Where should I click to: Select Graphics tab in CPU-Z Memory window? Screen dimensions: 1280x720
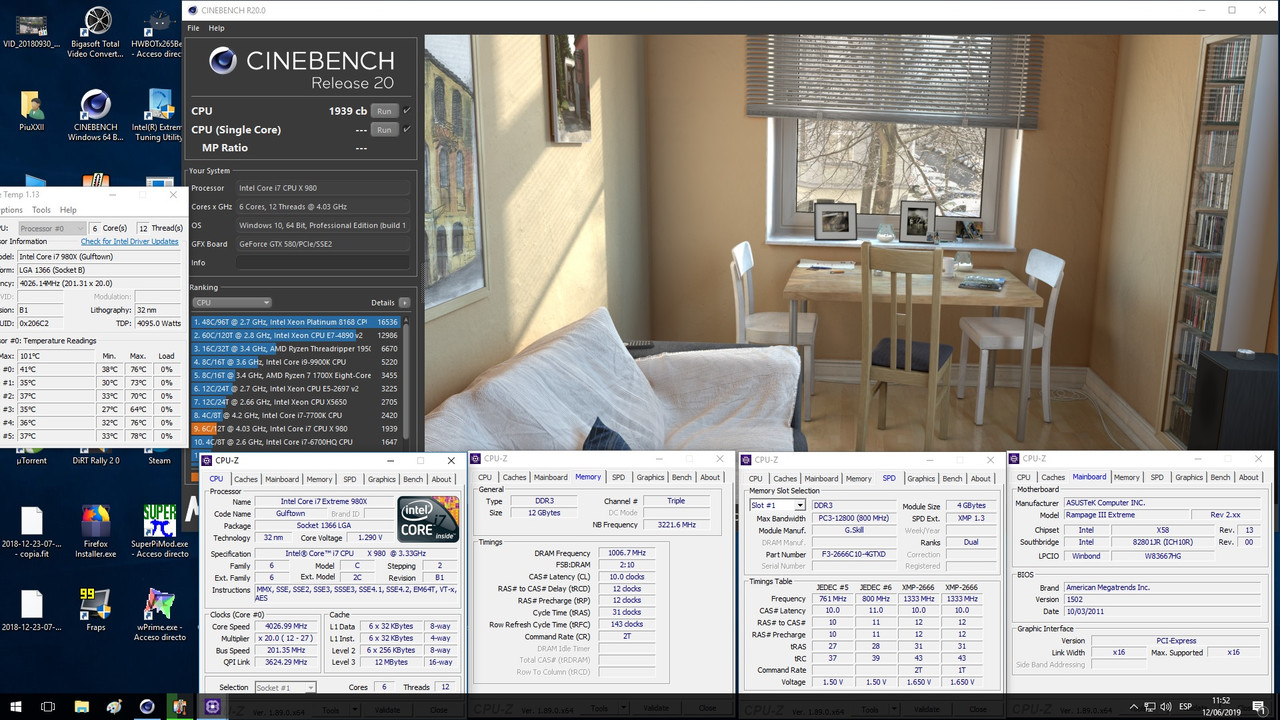pyautogui.click(x=650, y=477)
